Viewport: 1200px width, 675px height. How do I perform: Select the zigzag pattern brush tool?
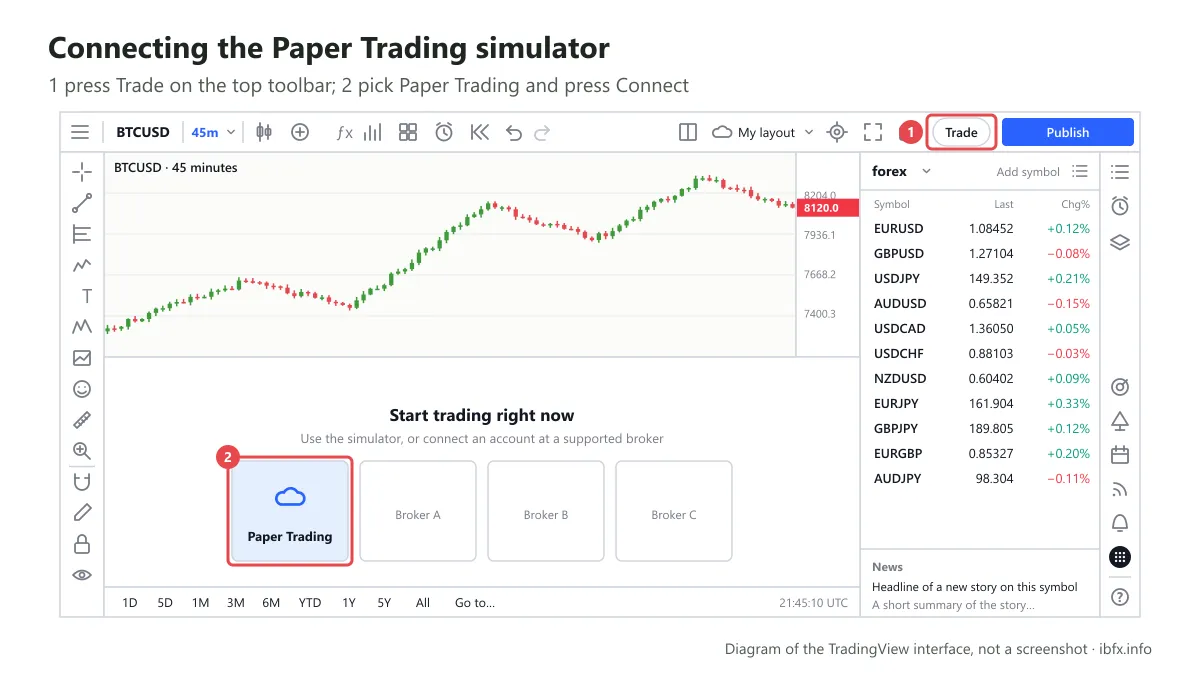pyautogui.click(x=82, y=265)
